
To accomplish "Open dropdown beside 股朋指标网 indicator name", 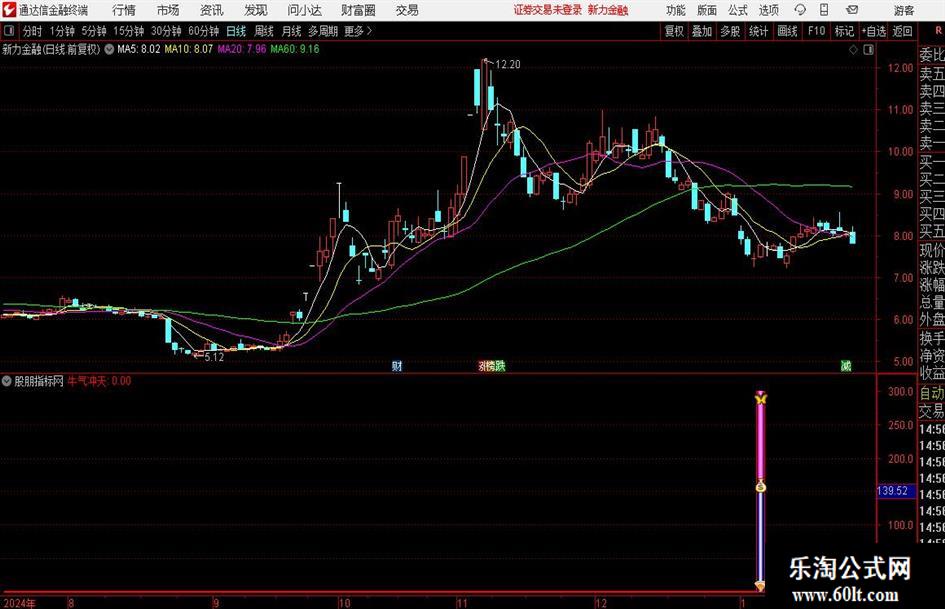I will [x=7, y=381].
